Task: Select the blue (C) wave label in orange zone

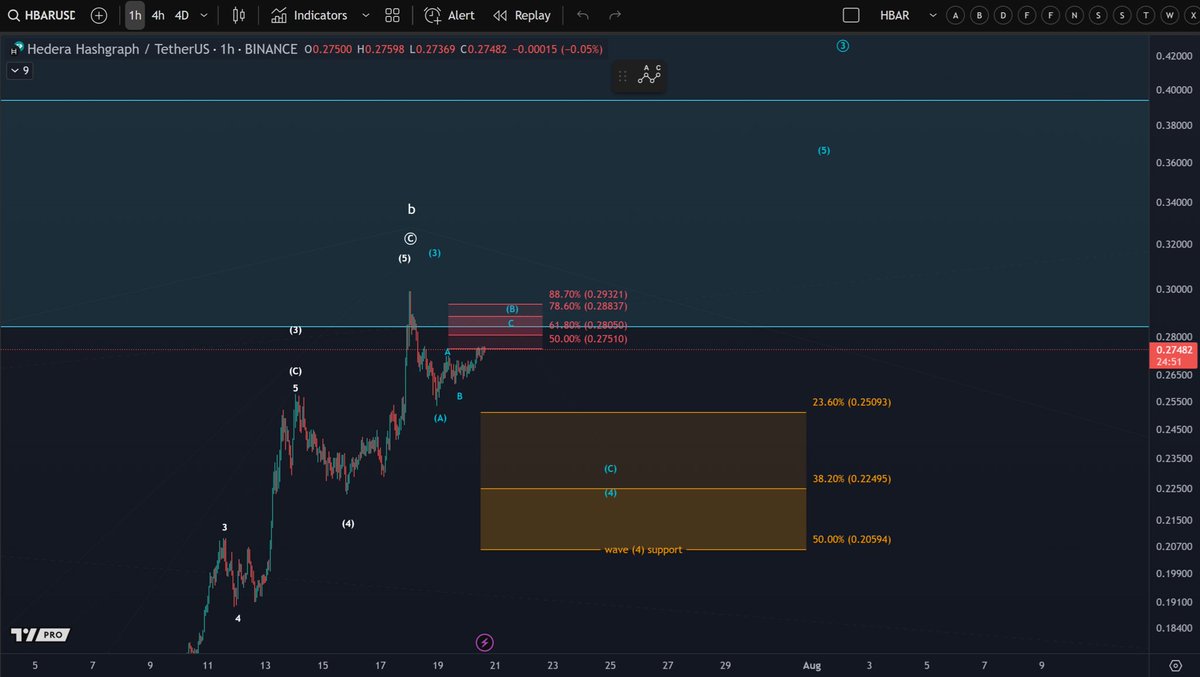Action: coord(610,469)
